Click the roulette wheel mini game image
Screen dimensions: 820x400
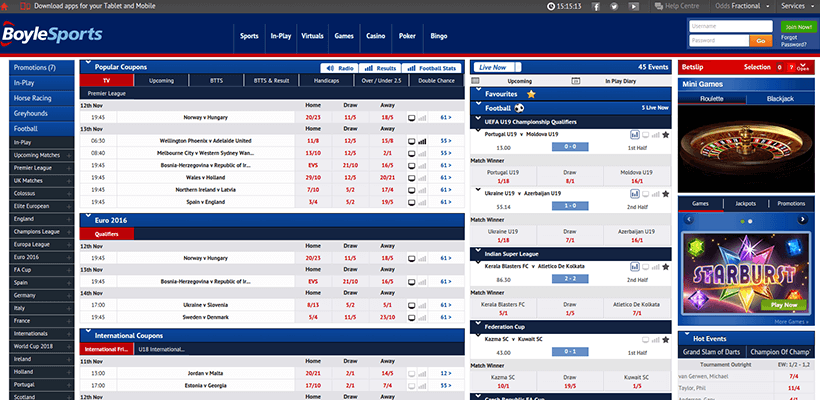click(x=746, y=149)
